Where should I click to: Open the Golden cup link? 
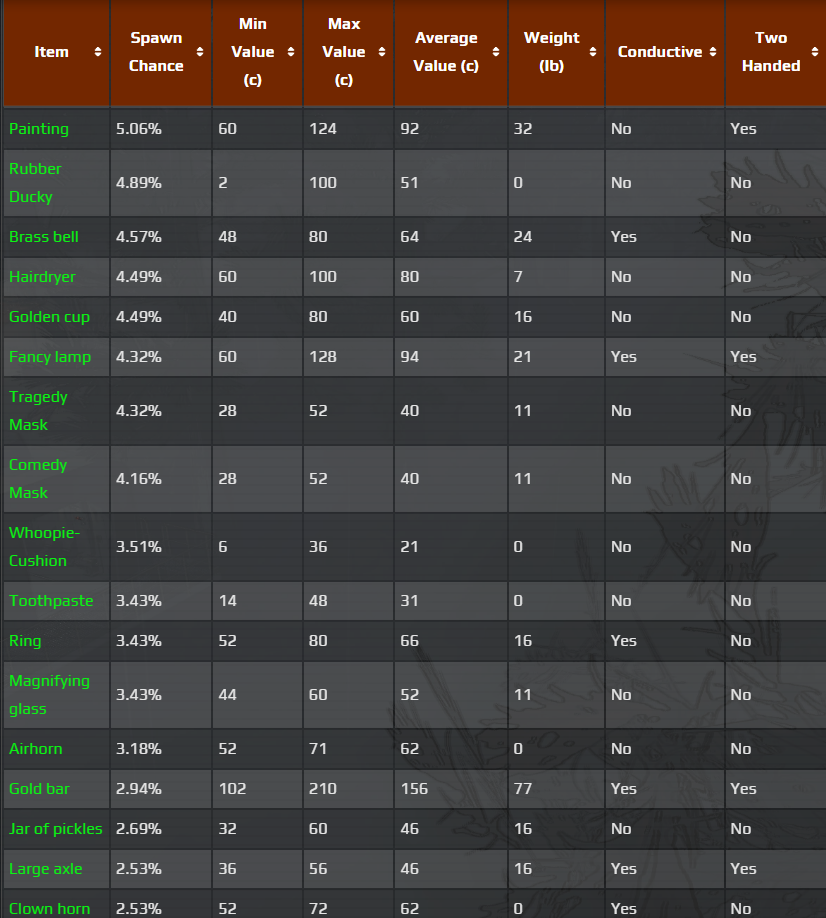click(x=49, y=317)
